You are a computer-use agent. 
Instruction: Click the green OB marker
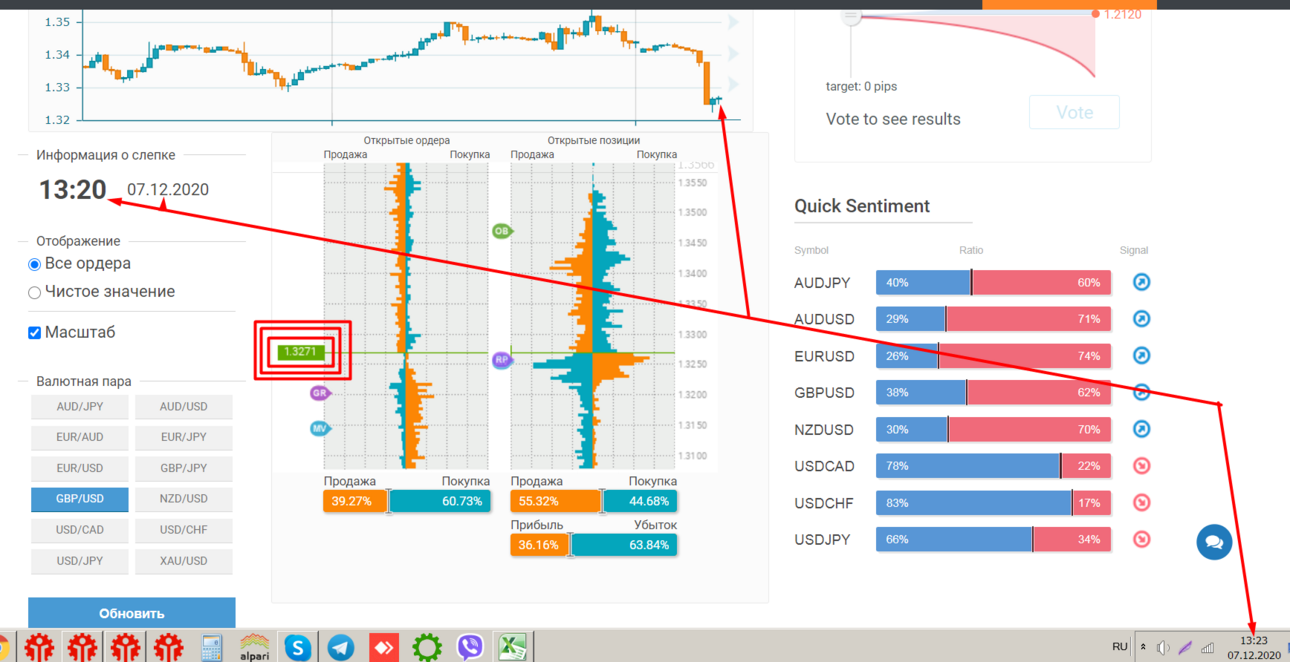tap(502, 231)
